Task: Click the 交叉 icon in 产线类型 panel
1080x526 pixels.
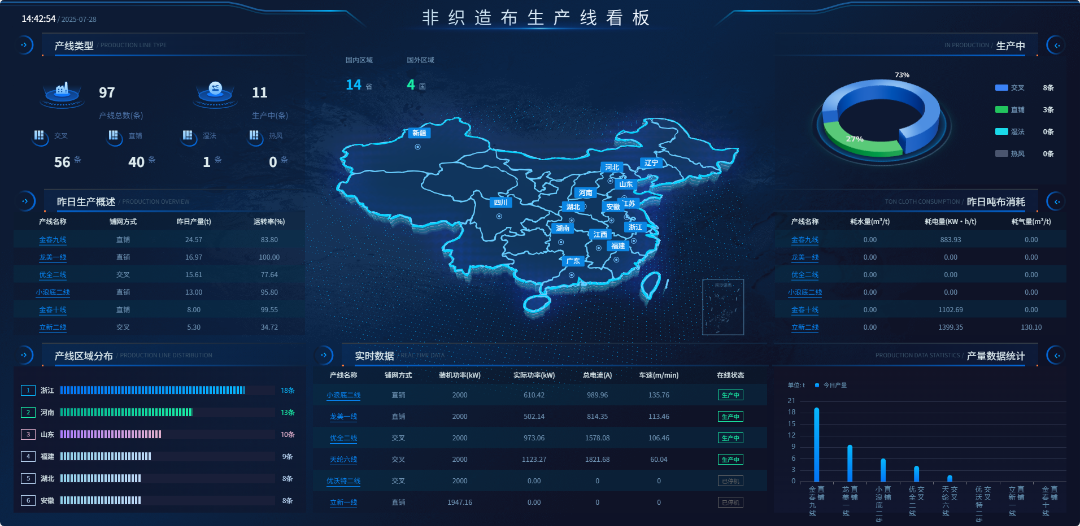Action: [x=40, y=136]
